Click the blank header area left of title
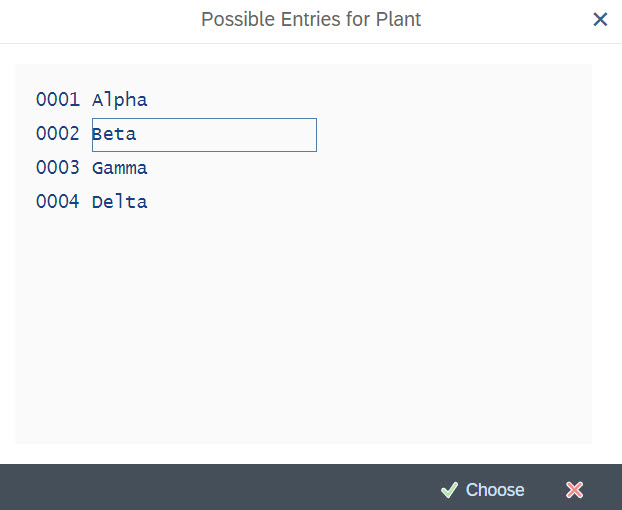 click(x=90, y=20)
